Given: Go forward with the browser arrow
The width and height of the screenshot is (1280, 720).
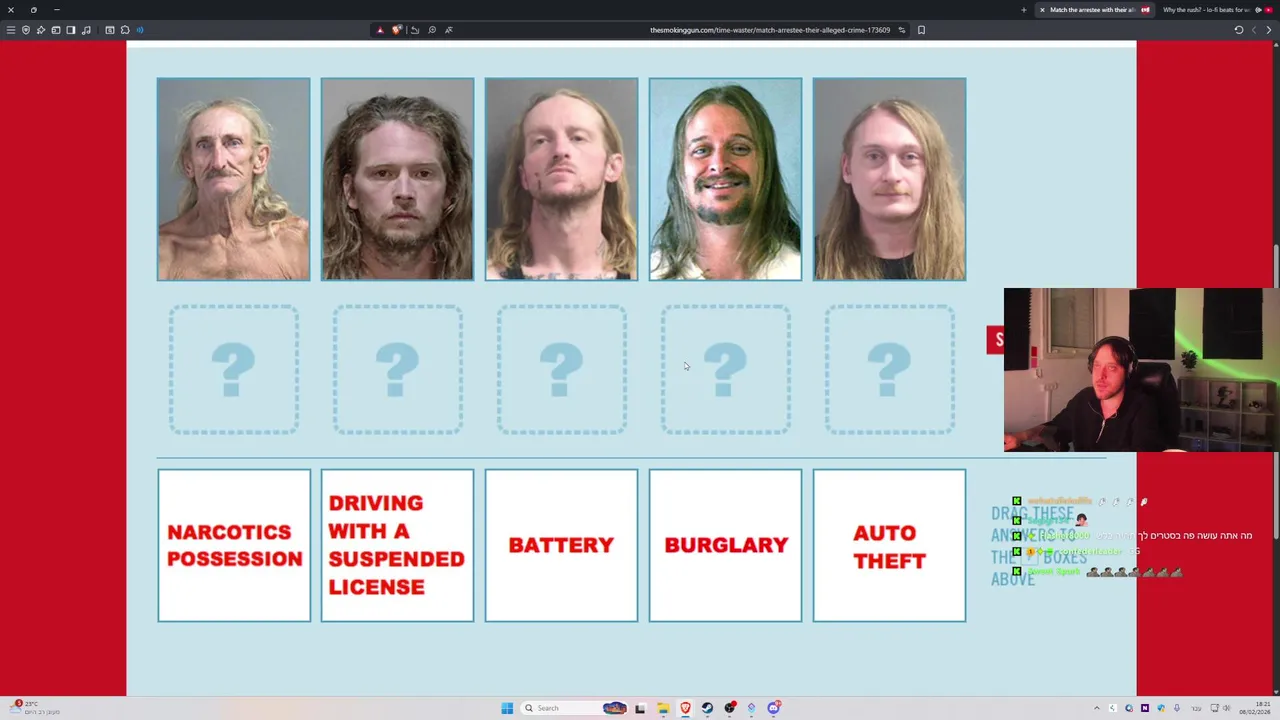Looking at the screenshot, I should click(x=1268, y=30).
